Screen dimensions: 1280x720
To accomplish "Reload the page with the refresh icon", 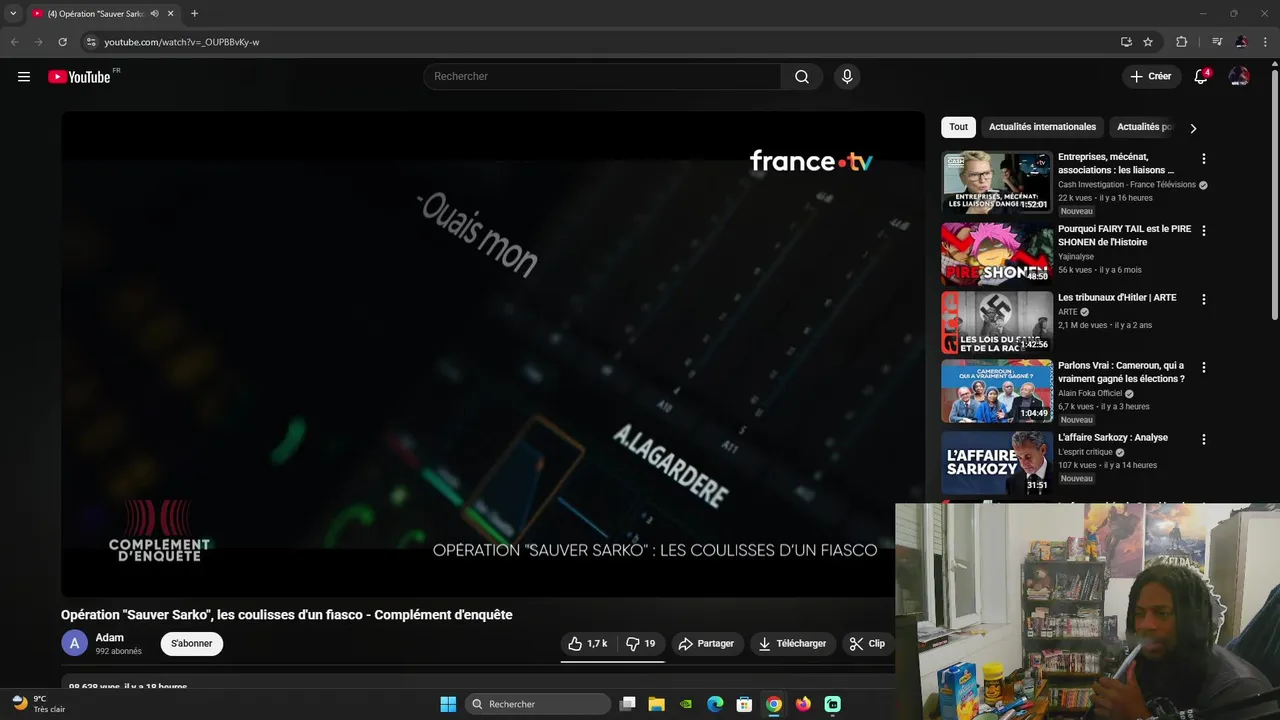I will point(62,42).
